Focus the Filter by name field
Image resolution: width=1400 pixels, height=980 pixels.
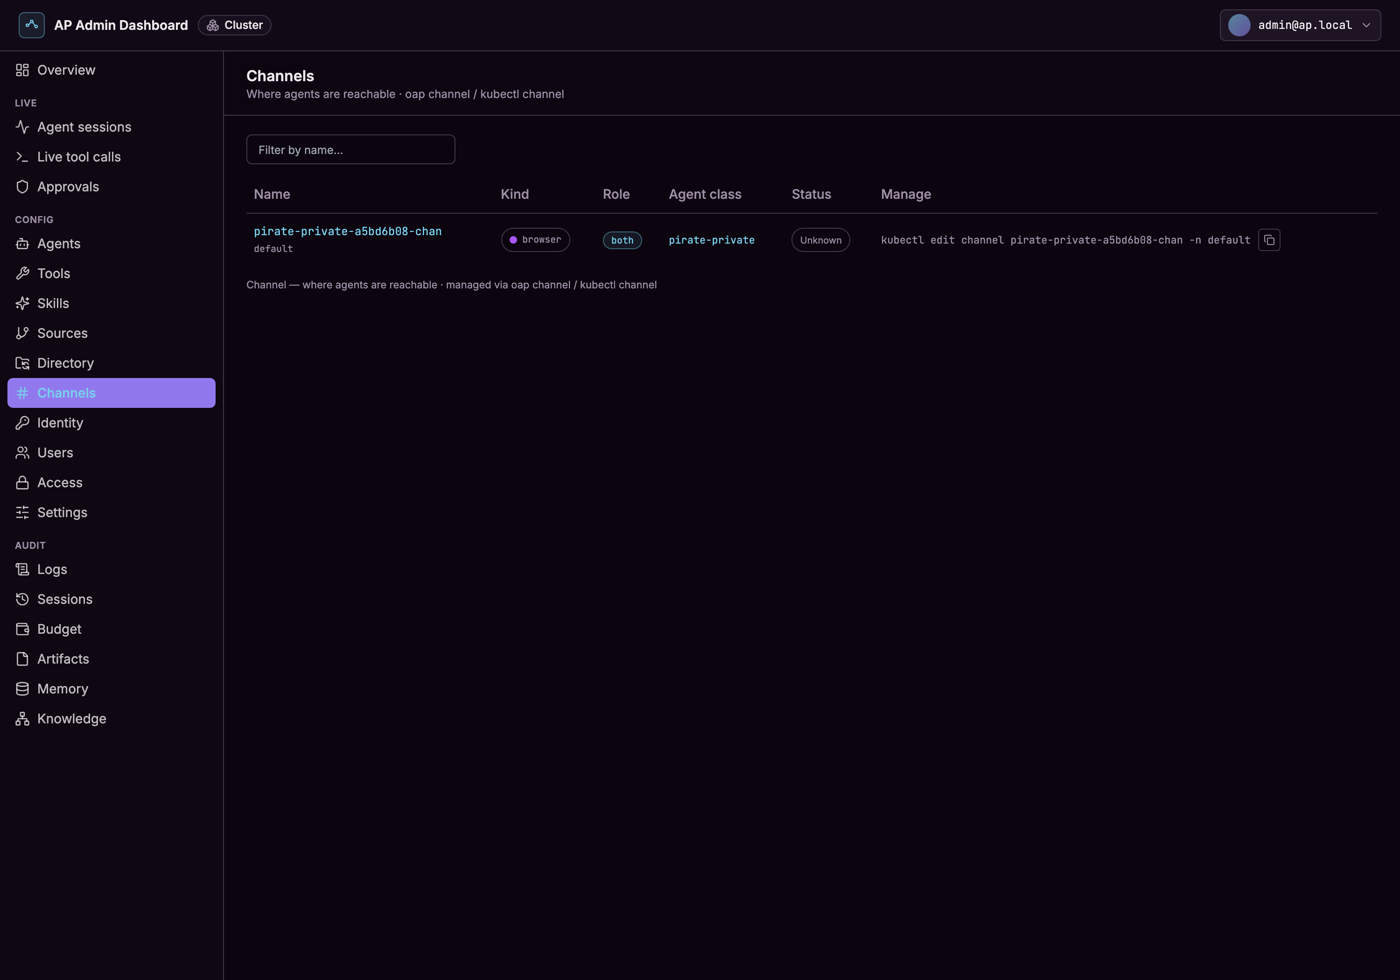[x=350, y=150]
